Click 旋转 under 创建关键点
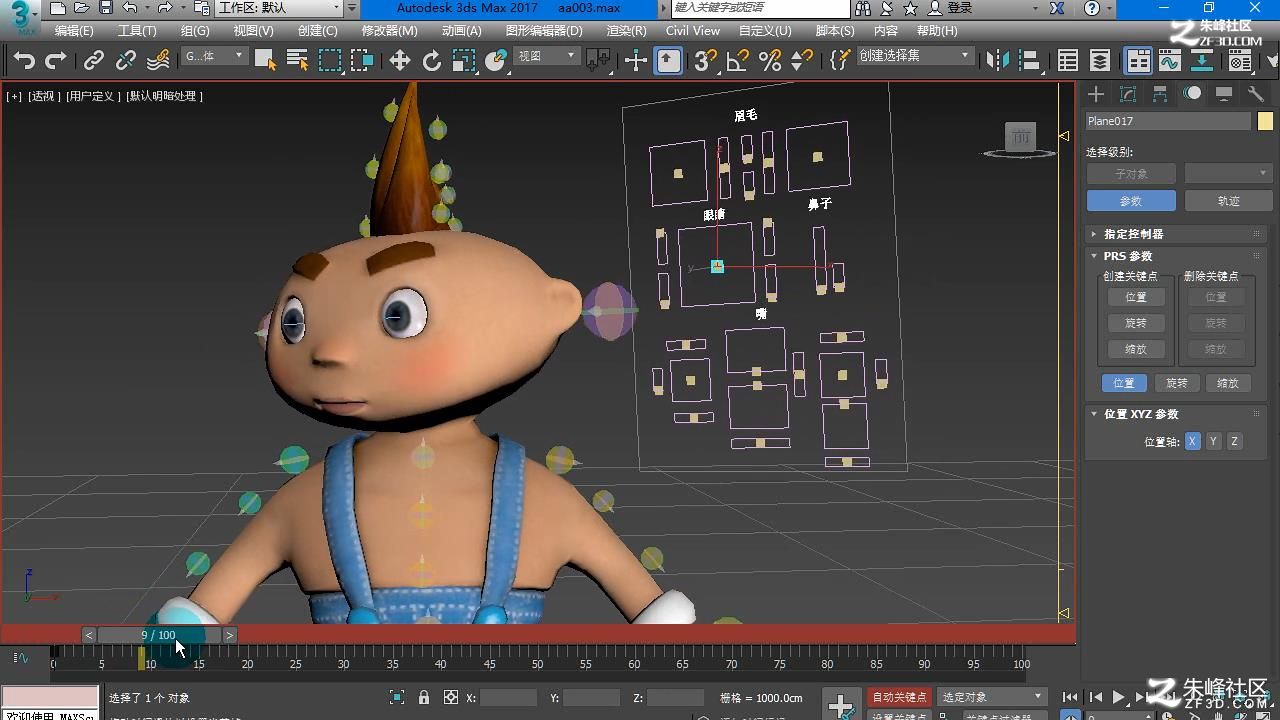Viewport: 1280px width, 720px height. (1136, 323)
